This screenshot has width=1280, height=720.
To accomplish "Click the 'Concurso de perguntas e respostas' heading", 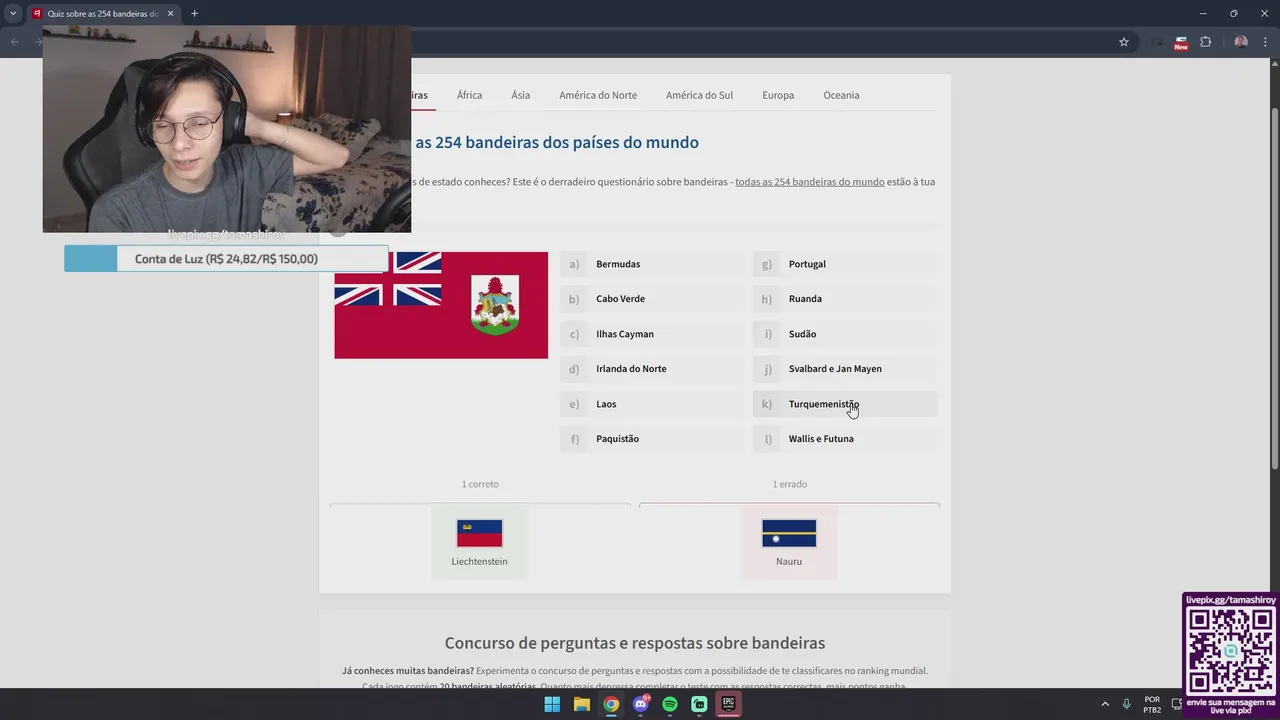I will tap(635, 643).
